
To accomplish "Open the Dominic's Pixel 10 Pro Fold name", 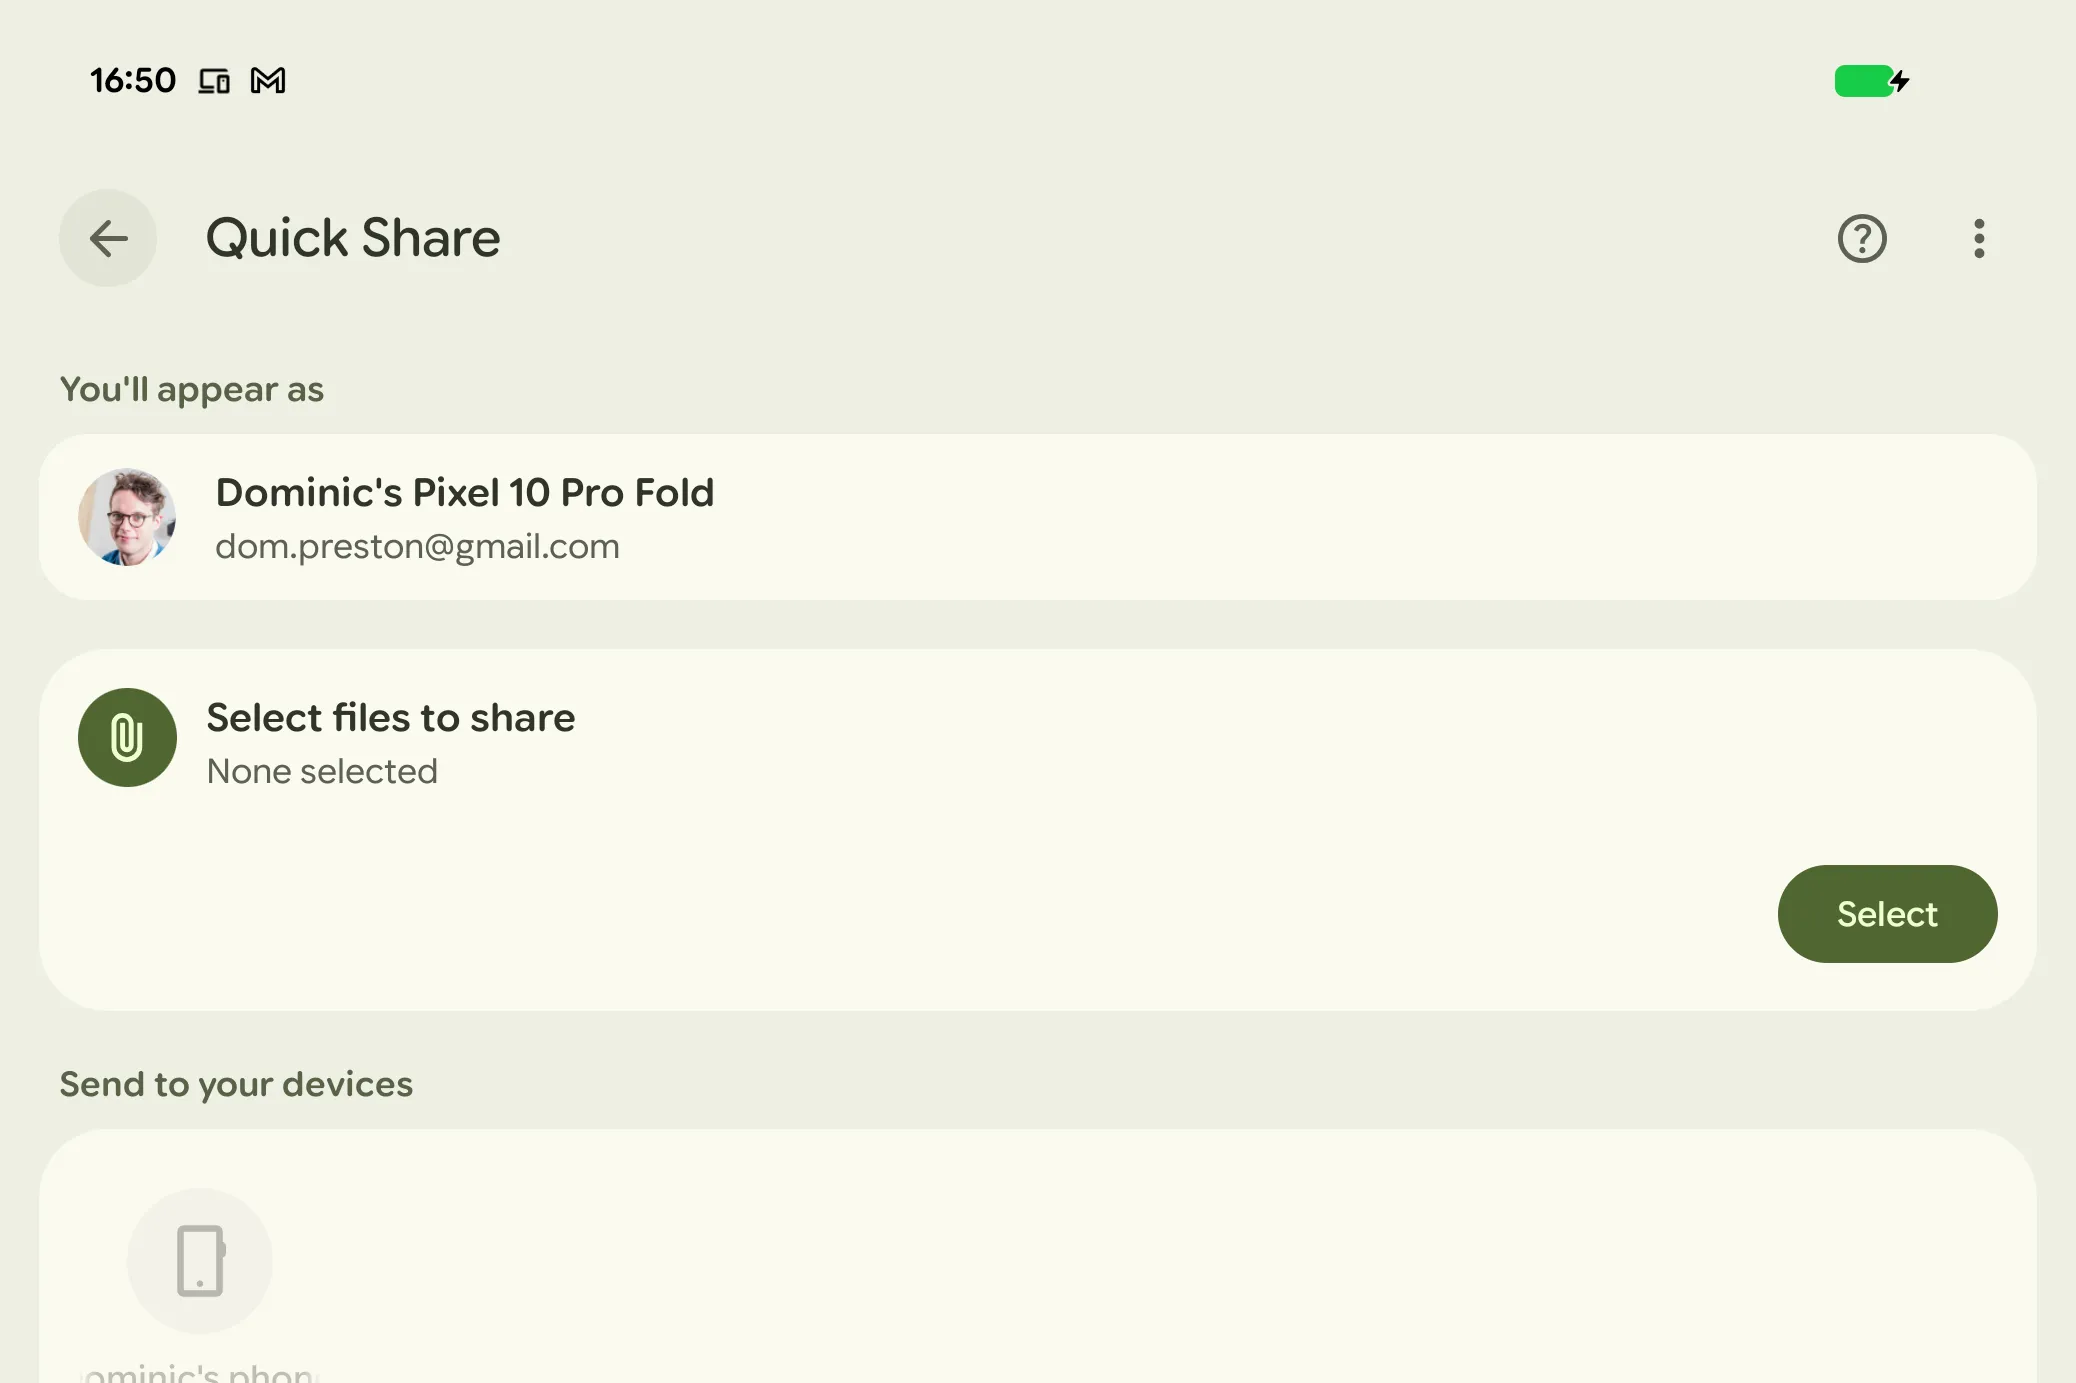I will pyautogui.click(x=465, y=493).
